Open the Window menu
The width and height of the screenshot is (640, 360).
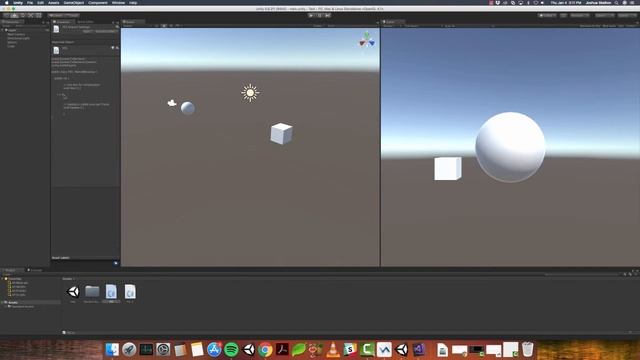point(118,3)
